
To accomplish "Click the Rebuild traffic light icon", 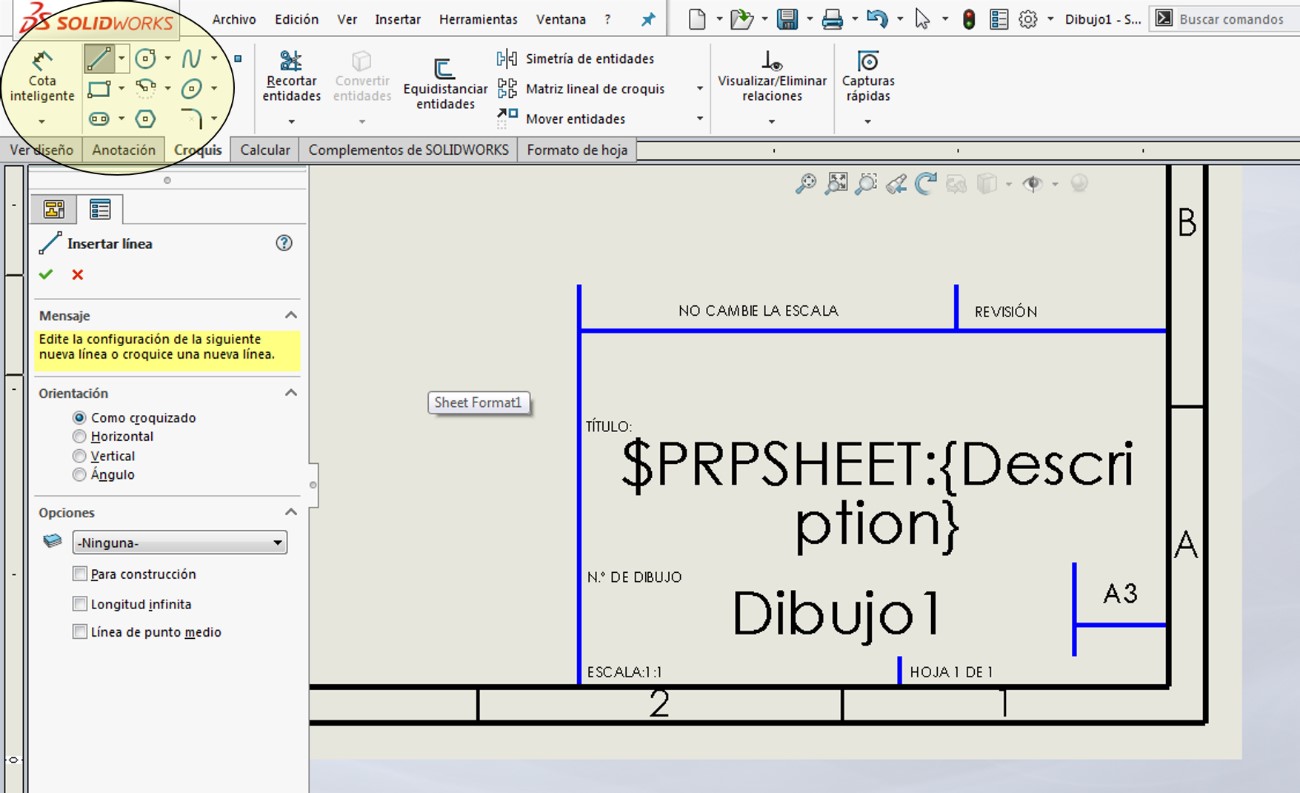I will coord(968,19).
